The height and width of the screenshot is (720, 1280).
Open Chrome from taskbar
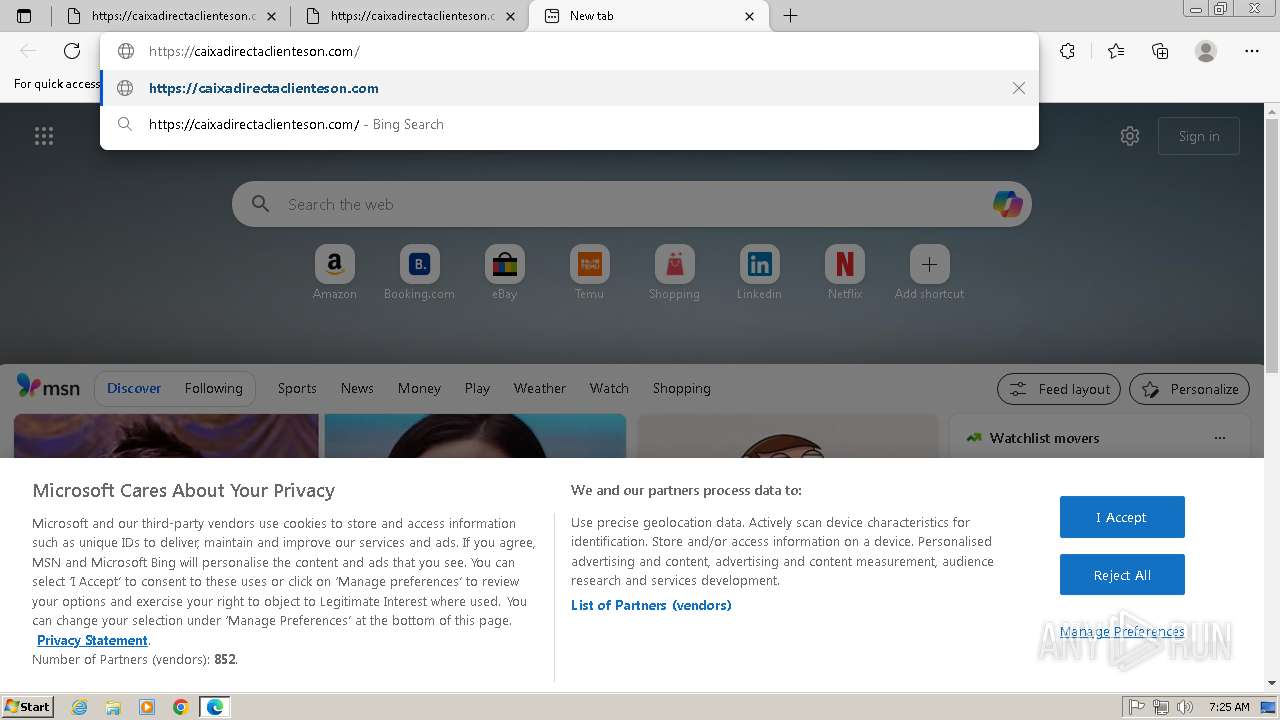pyautogui.click(x=181, y=707)
